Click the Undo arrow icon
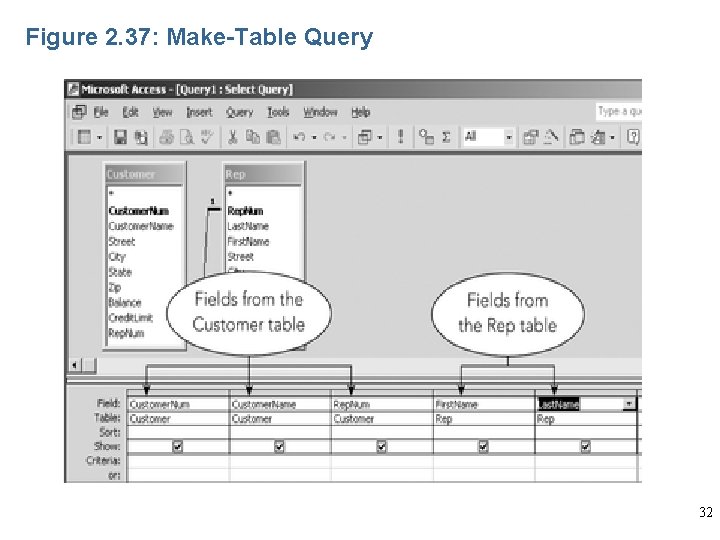The width and height of the screenshot is (720, 540). pos(299,137)
